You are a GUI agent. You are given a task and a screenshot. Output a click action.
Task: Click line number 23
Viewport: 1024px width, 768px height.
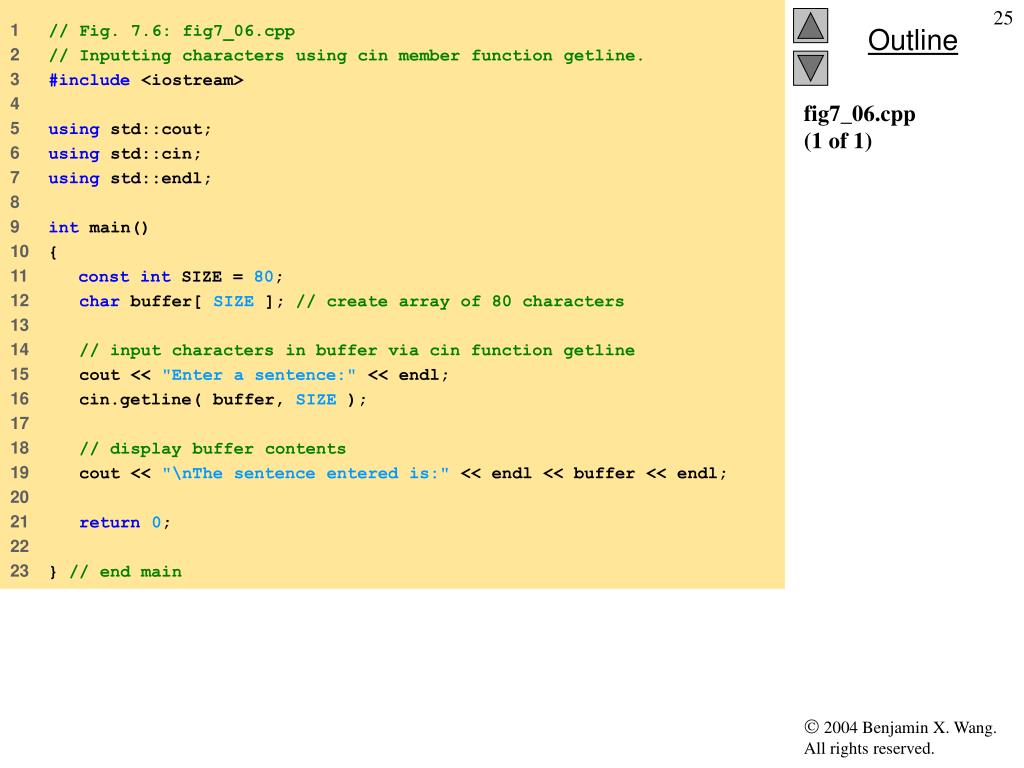tap(20, 571)
